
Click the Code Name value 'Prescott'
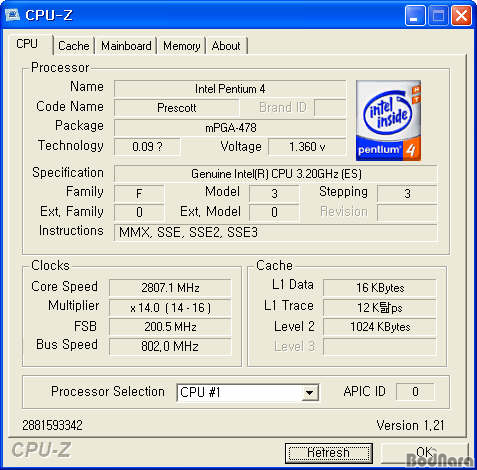coord(176,108)
